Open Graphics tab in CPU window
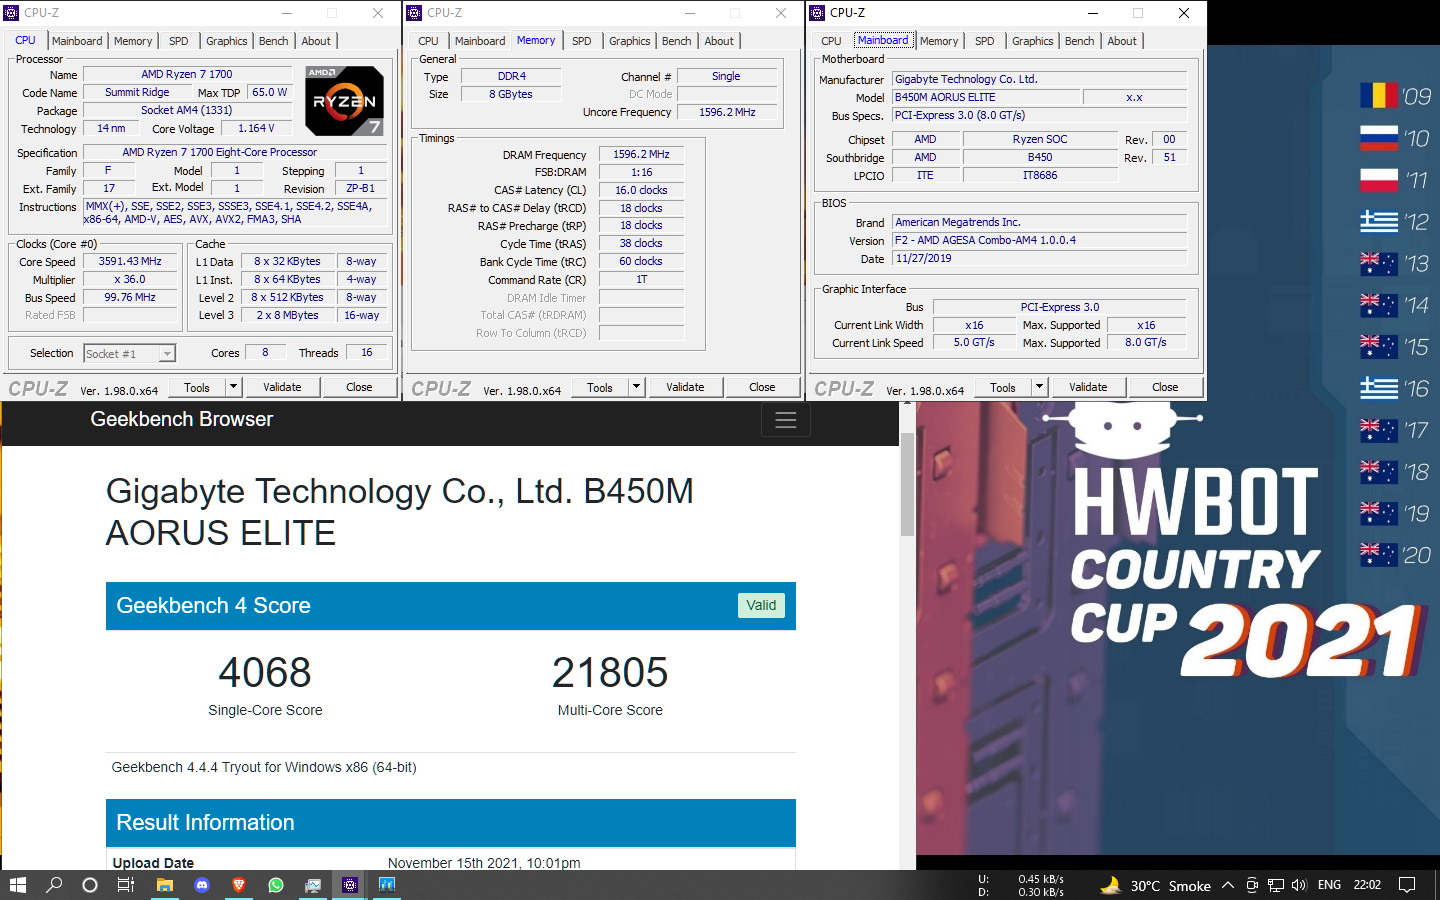 click(x=226, y=41)
